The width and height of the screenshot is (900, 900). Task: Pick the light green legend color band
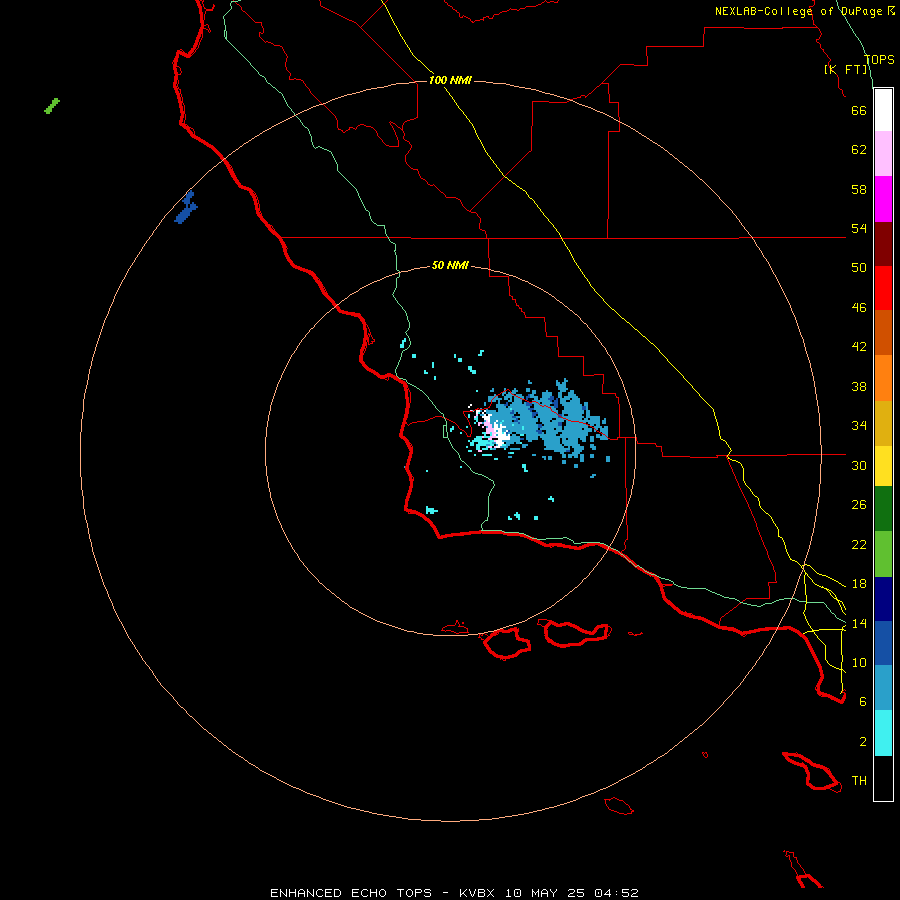[883, 554]
